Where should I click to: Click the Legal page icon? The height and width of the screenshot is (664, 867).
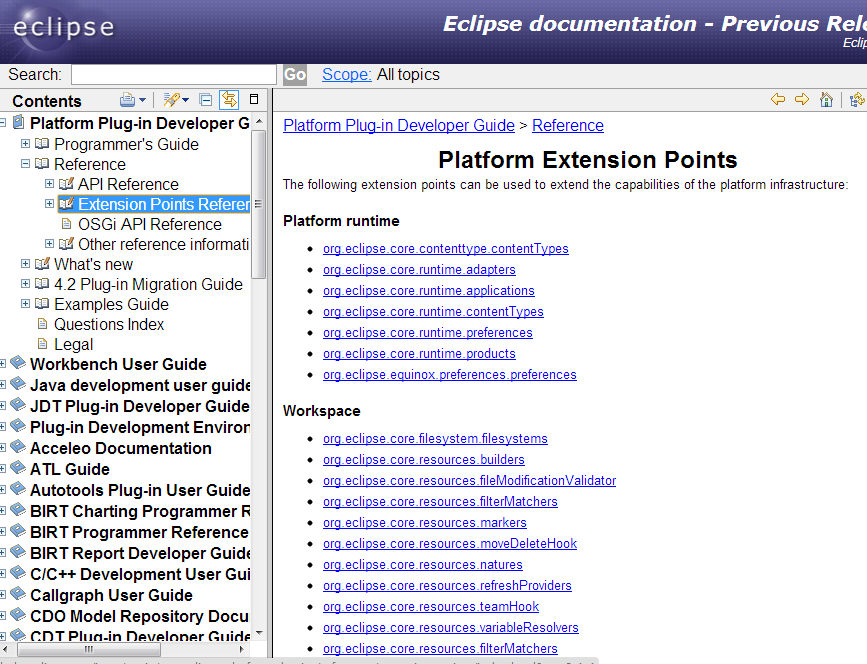pos(42,344)
